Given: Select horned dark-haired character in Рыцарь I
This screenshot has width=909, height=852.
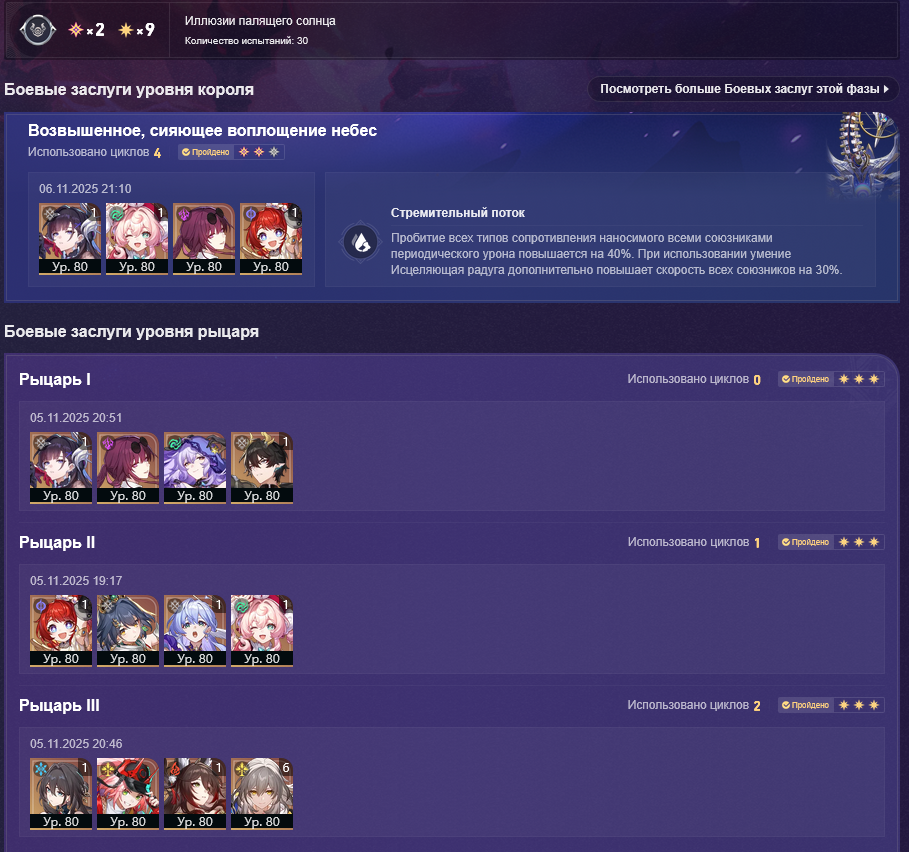Looking at the screenshot, I should [x=262, y=467].
